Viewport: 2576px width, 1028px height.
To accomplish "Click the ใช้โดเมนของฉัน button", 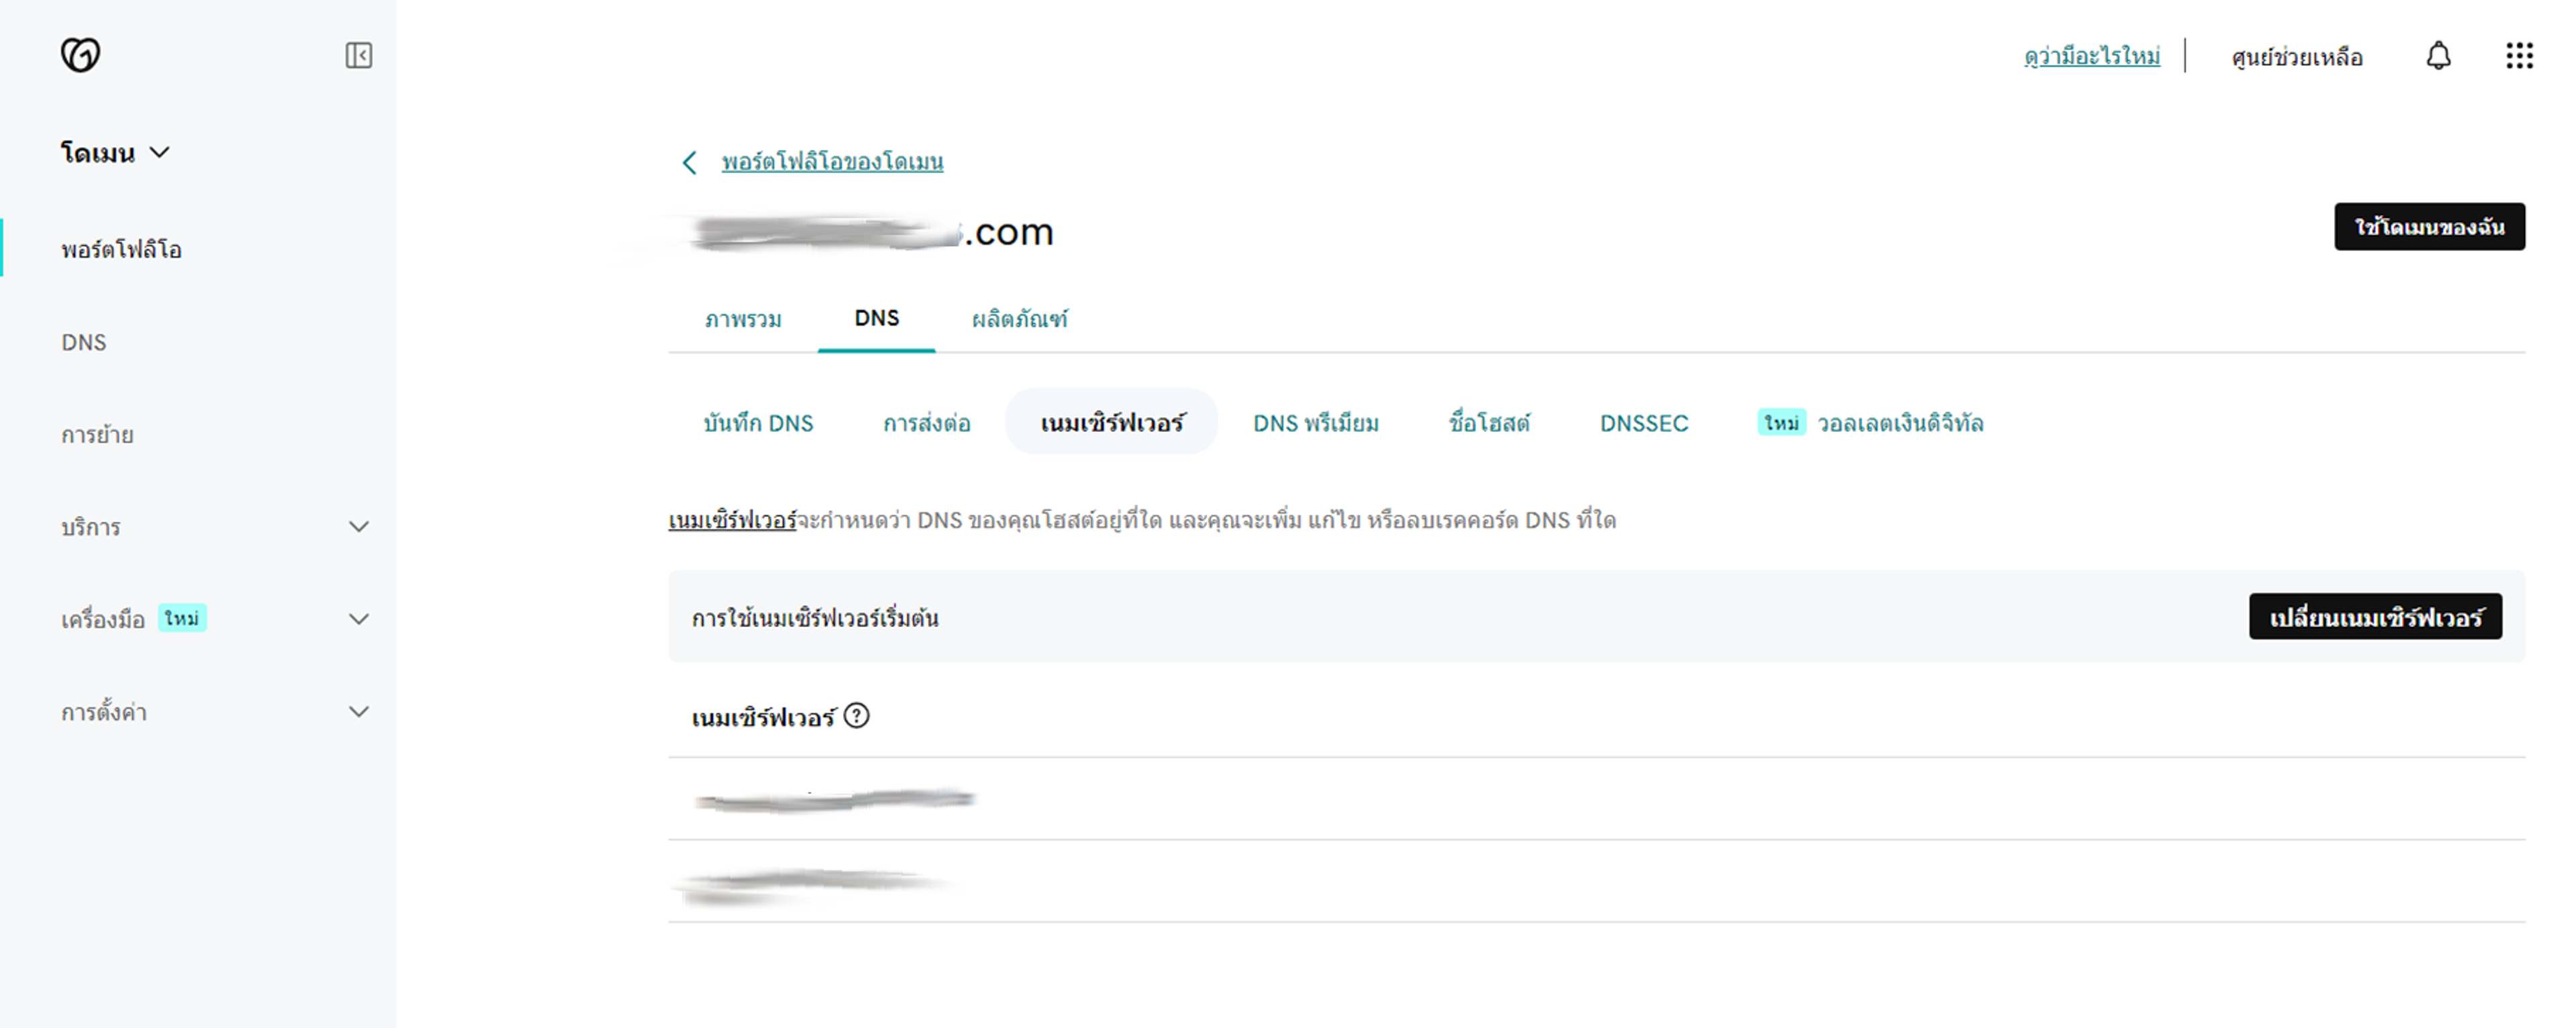I will (2428, 227).
